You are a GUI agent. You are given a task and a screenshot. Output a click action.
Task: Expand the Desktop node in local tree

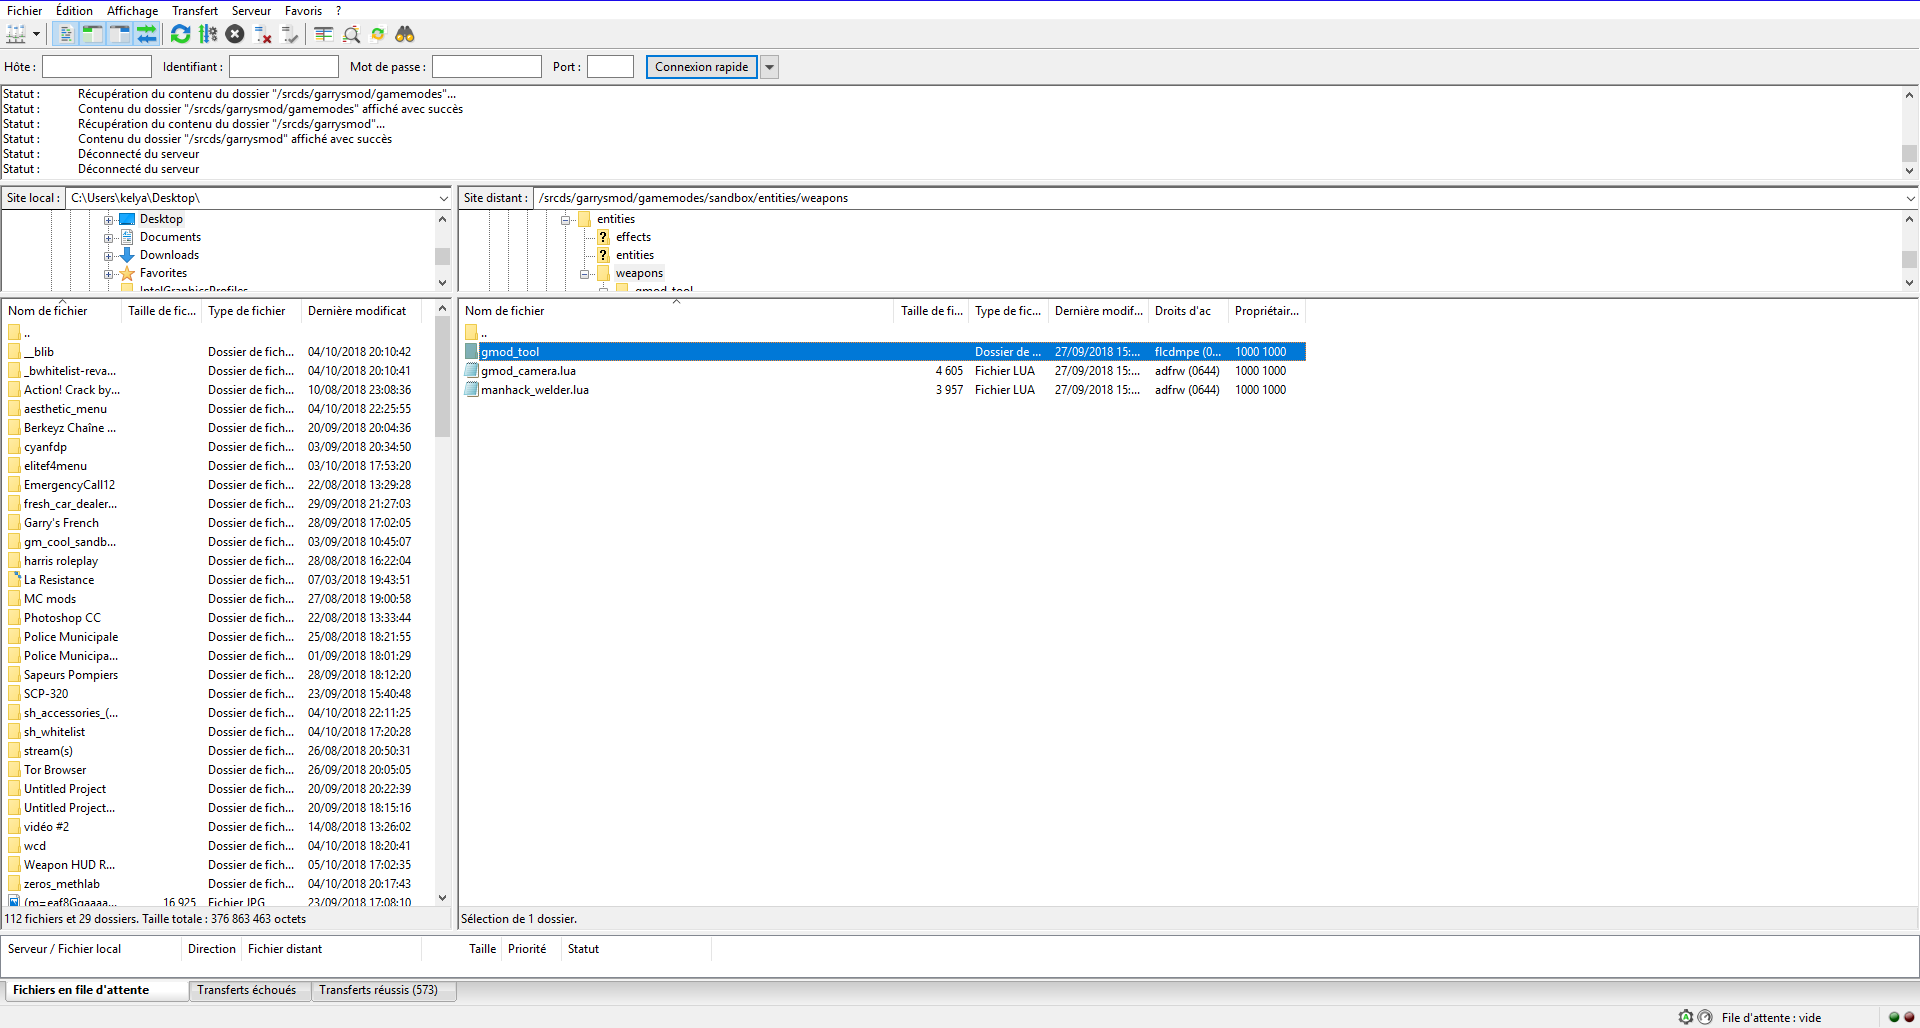pyautogui.click(x=108, y=220)
